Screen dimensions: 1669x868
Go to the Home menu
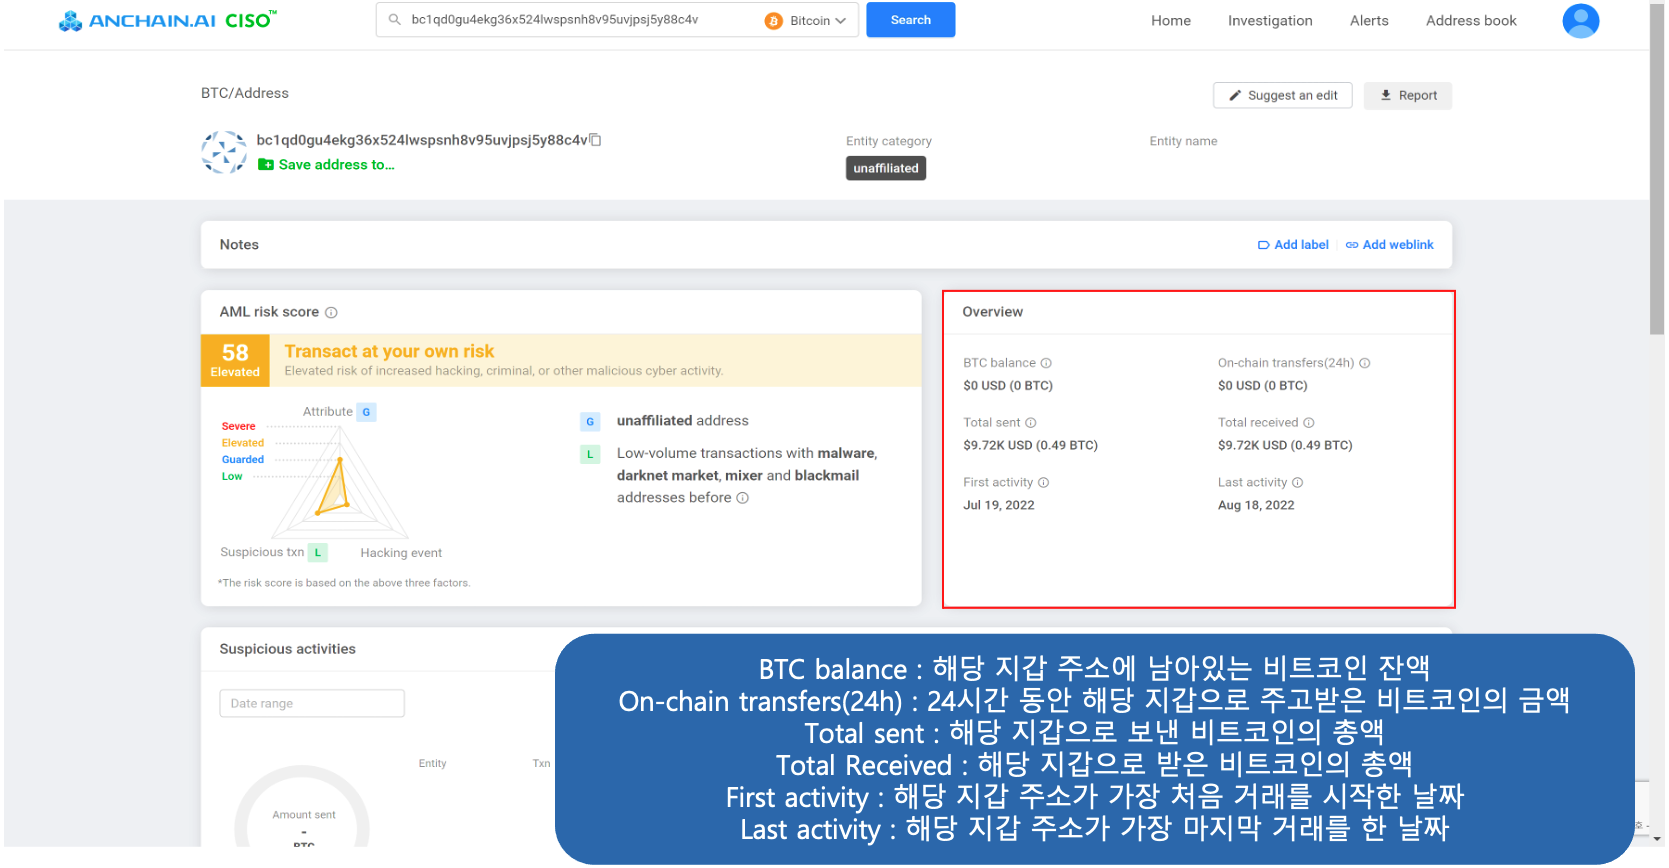pyautogui.click(x=1170, y=20)
